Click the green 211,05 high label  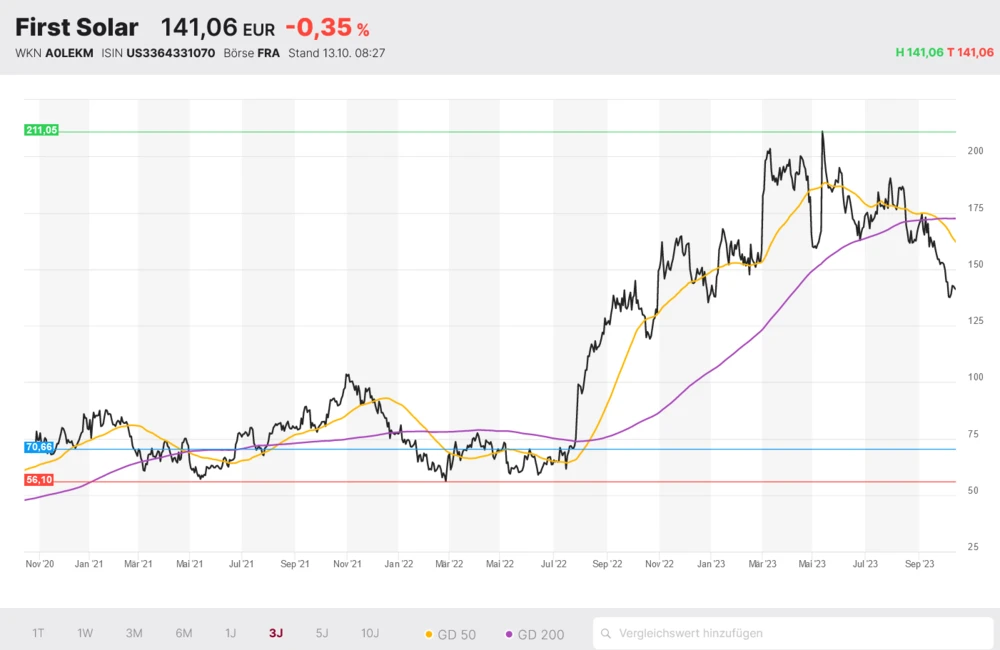(42, 130)
